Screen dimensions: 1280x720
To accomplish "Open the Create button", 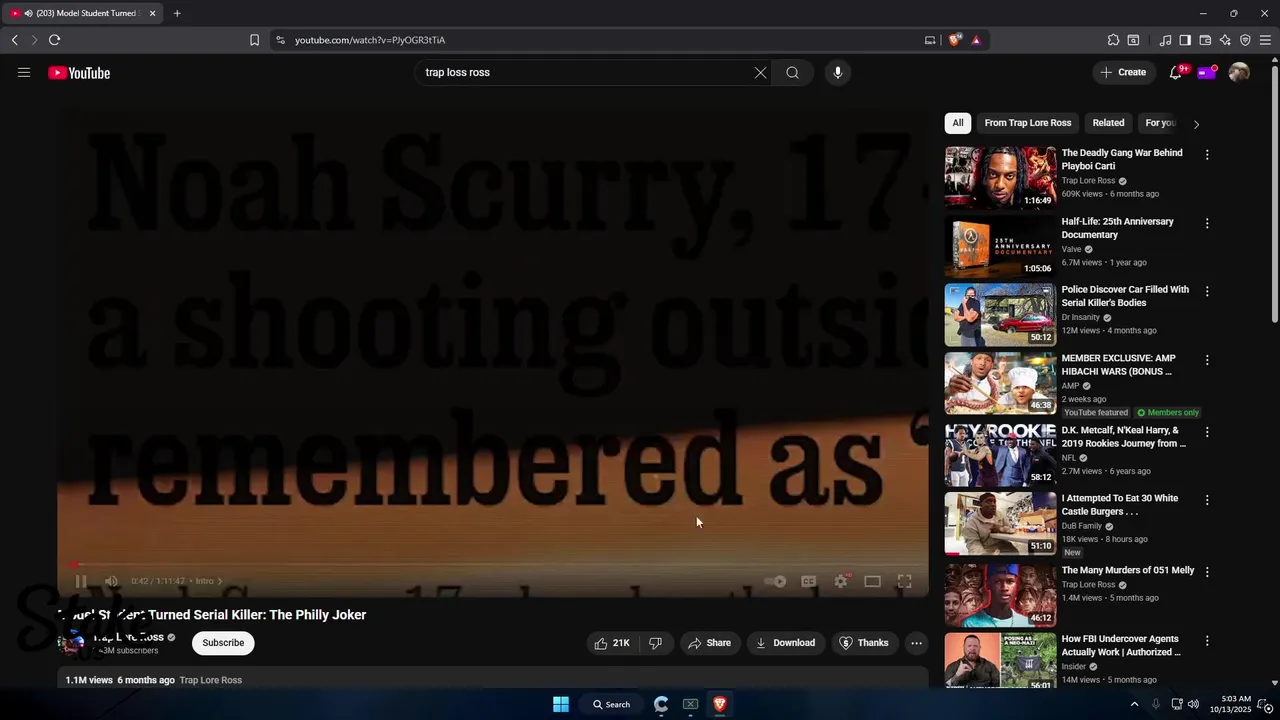I will point(1123,72).
